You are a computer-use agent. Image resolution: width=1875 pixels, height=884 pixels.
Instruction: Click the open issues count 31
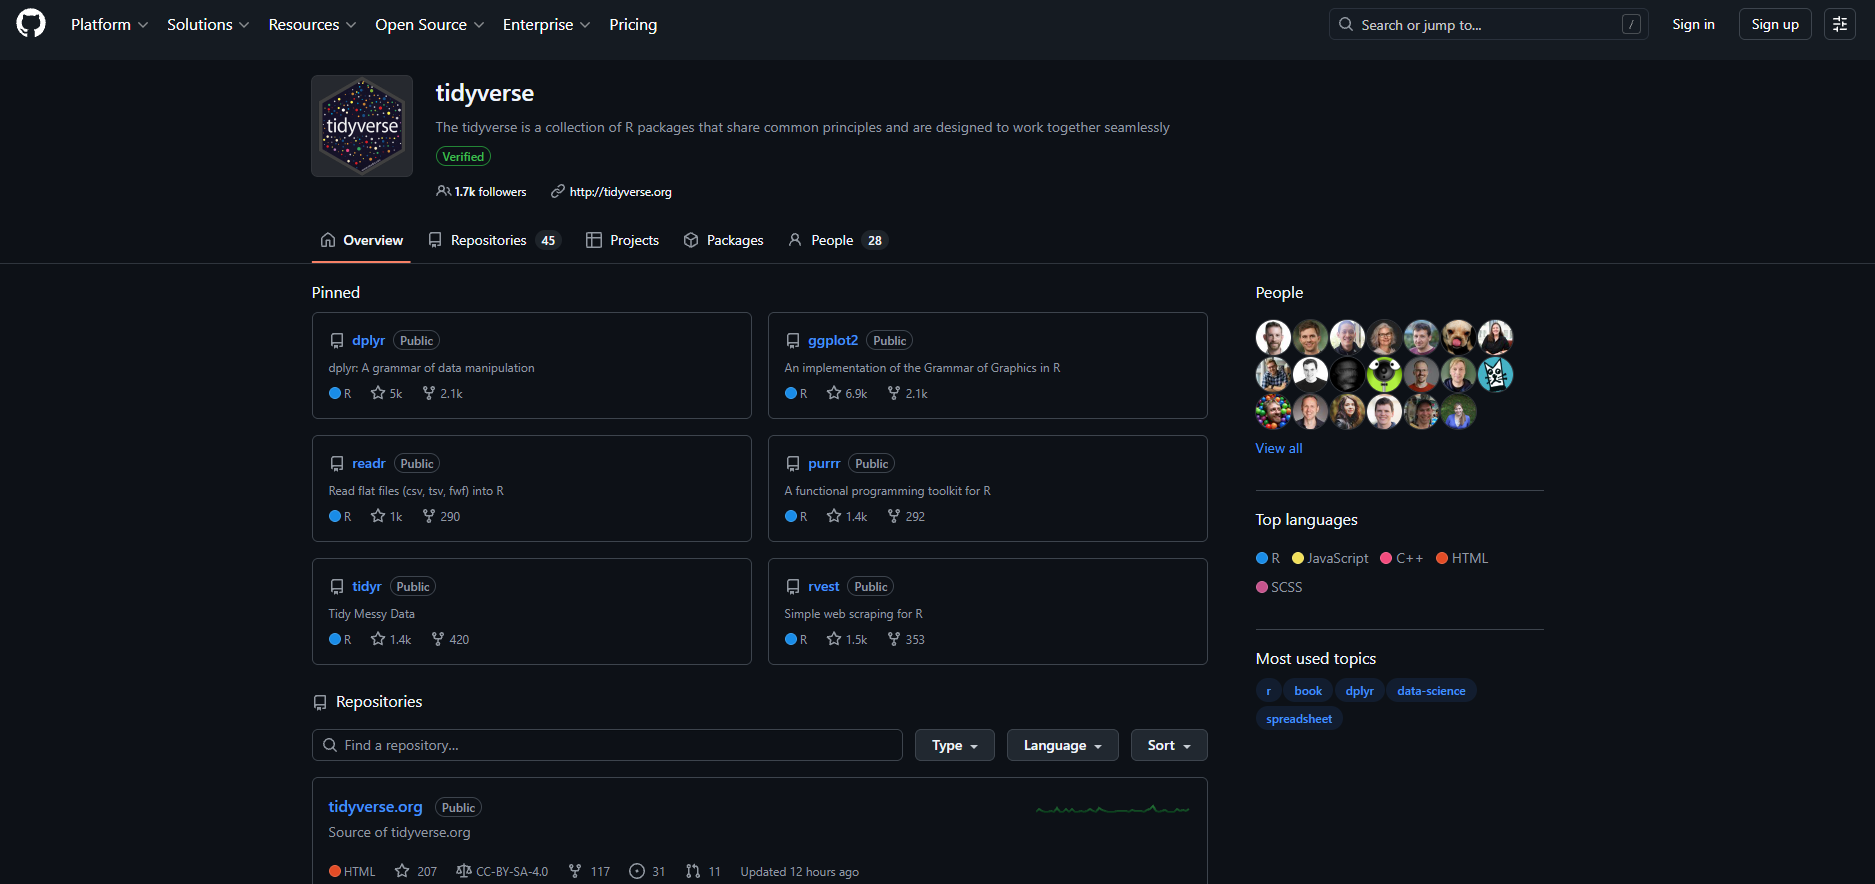pos(647,871)
